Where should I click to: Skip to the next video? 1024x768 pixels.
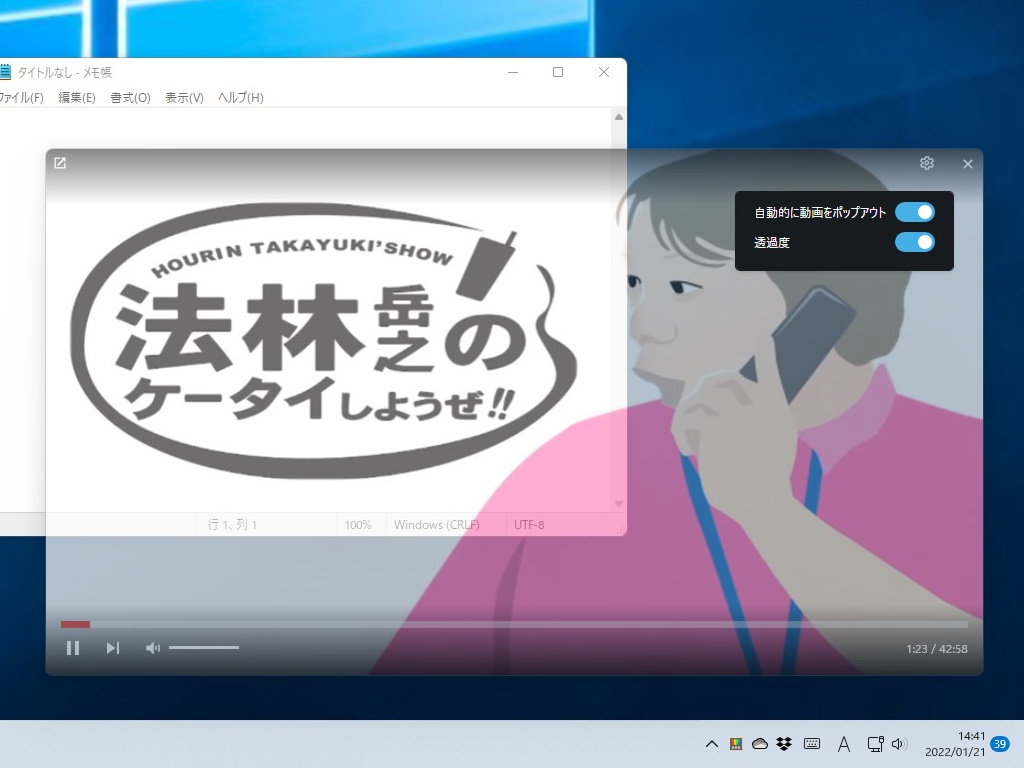112,647
